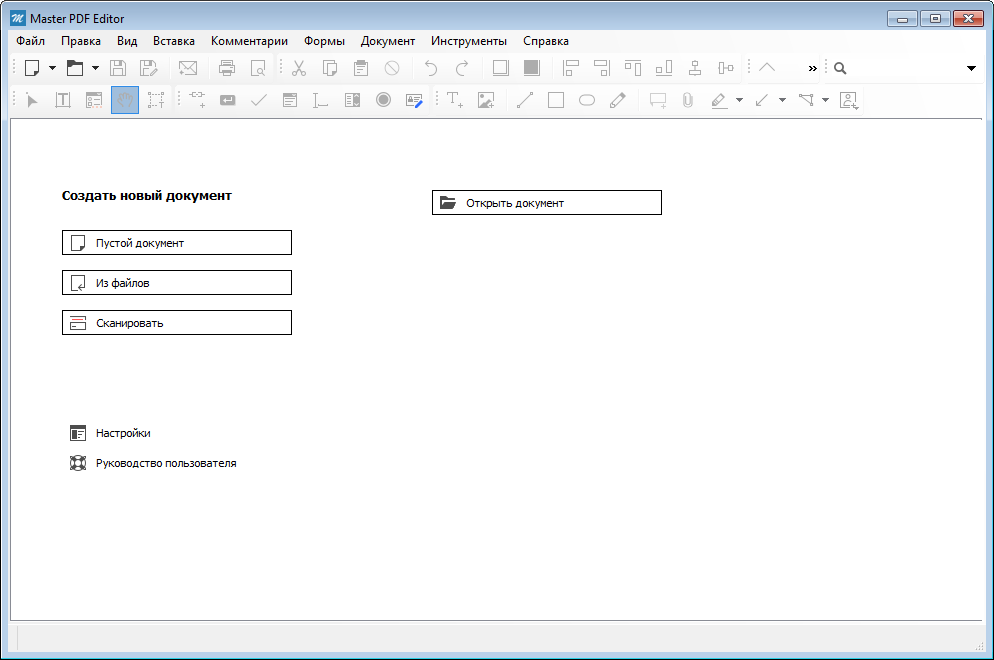
Task: Click the add sticky note comment icon
Action: [658, 100]
